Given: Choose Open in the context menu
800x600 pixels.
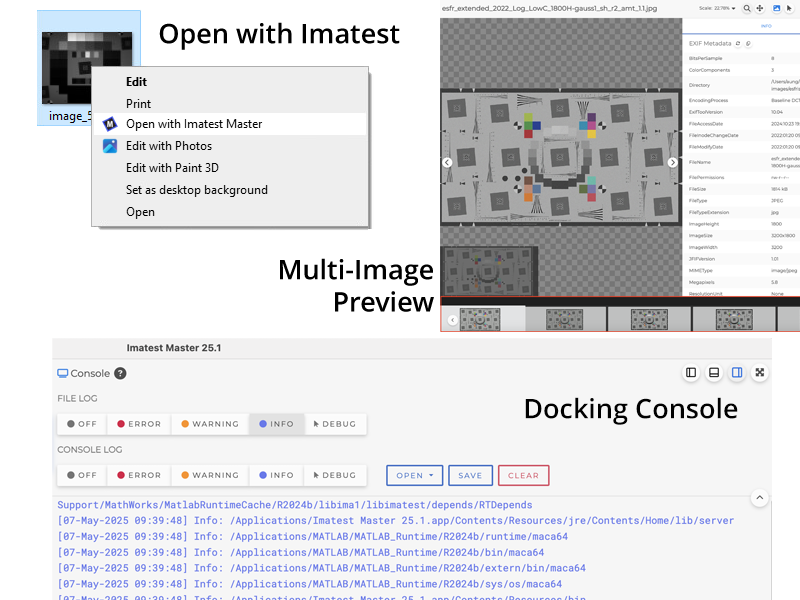Looking at the screenshot, I should click(x=231, y=212).
